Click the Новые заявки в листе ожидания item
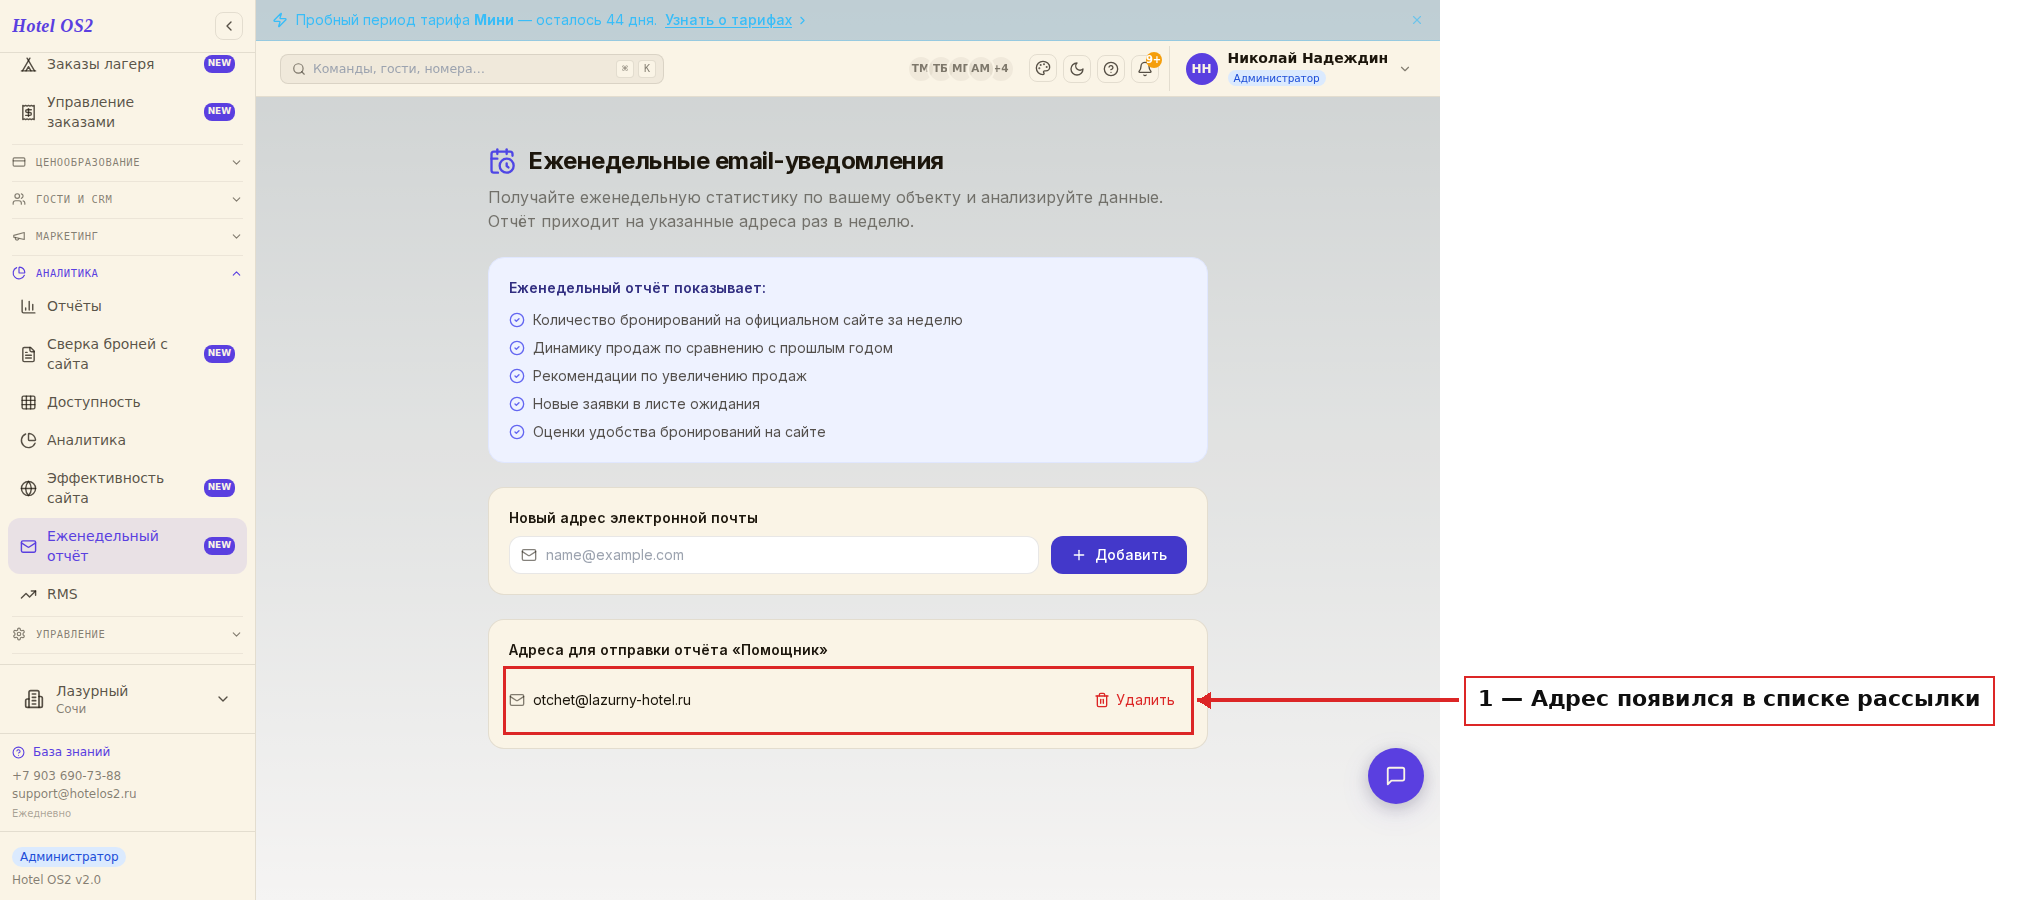 tap(646, 404)
